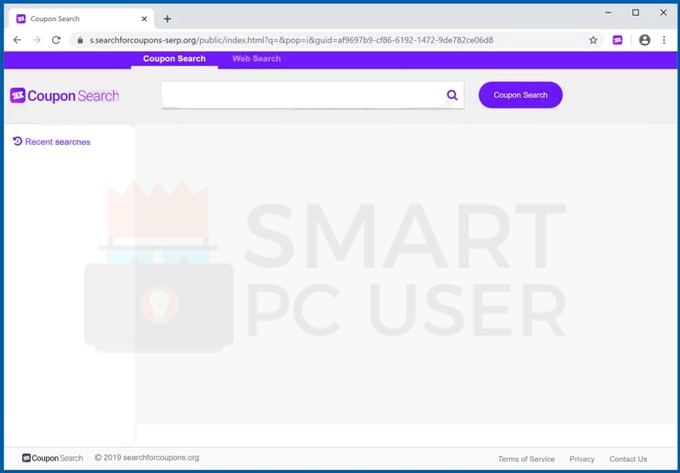
Task: Click the purple Coupon Search button
Action: click(520, 95)
